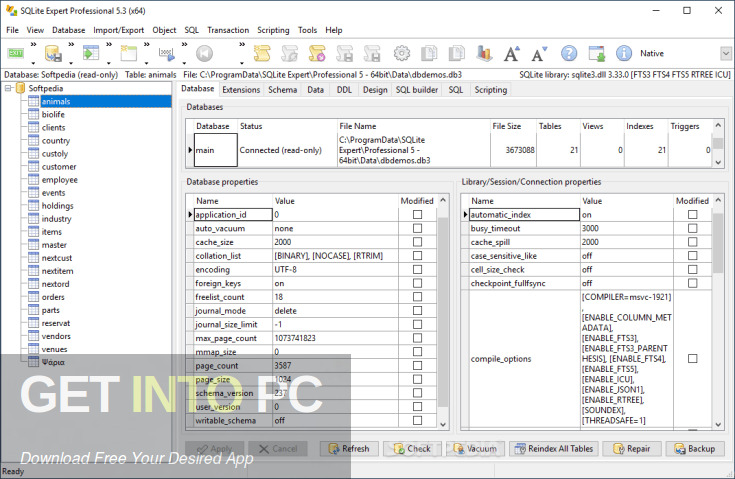Toggle Modified checkbox for cache_size
The height and width of the screenshot is (479, 735).
(417, 242)
